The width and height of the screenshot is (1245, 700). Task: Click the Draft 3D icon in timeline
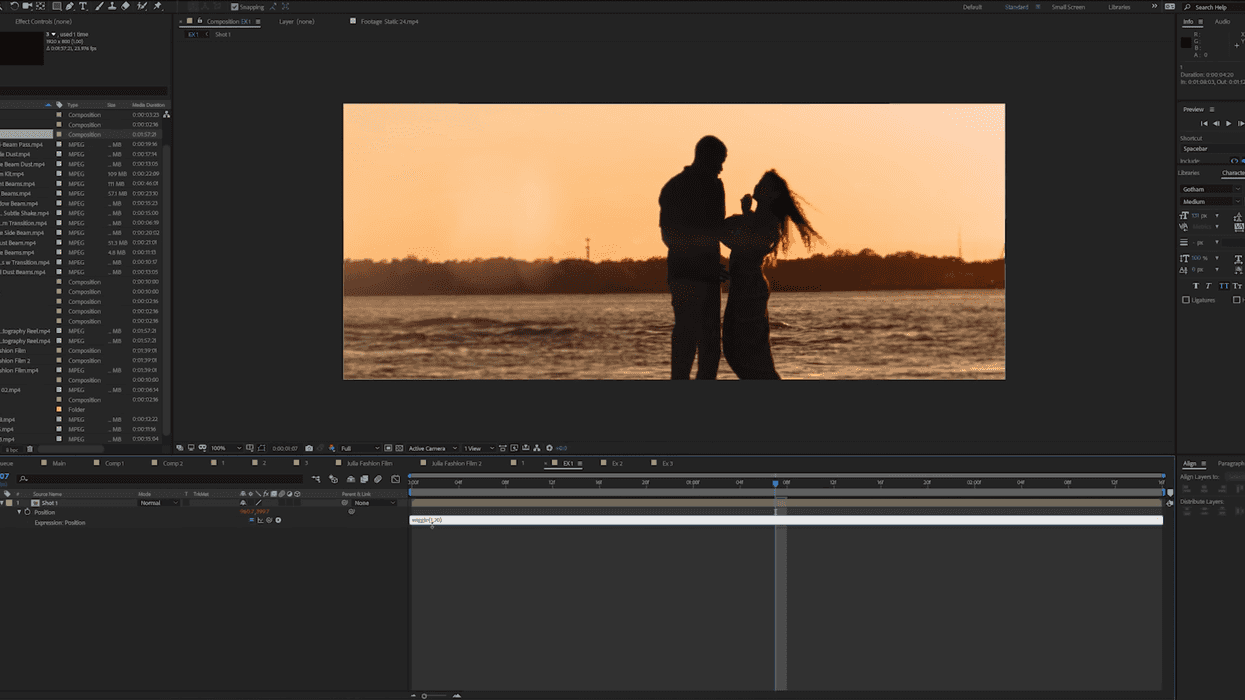333,479
